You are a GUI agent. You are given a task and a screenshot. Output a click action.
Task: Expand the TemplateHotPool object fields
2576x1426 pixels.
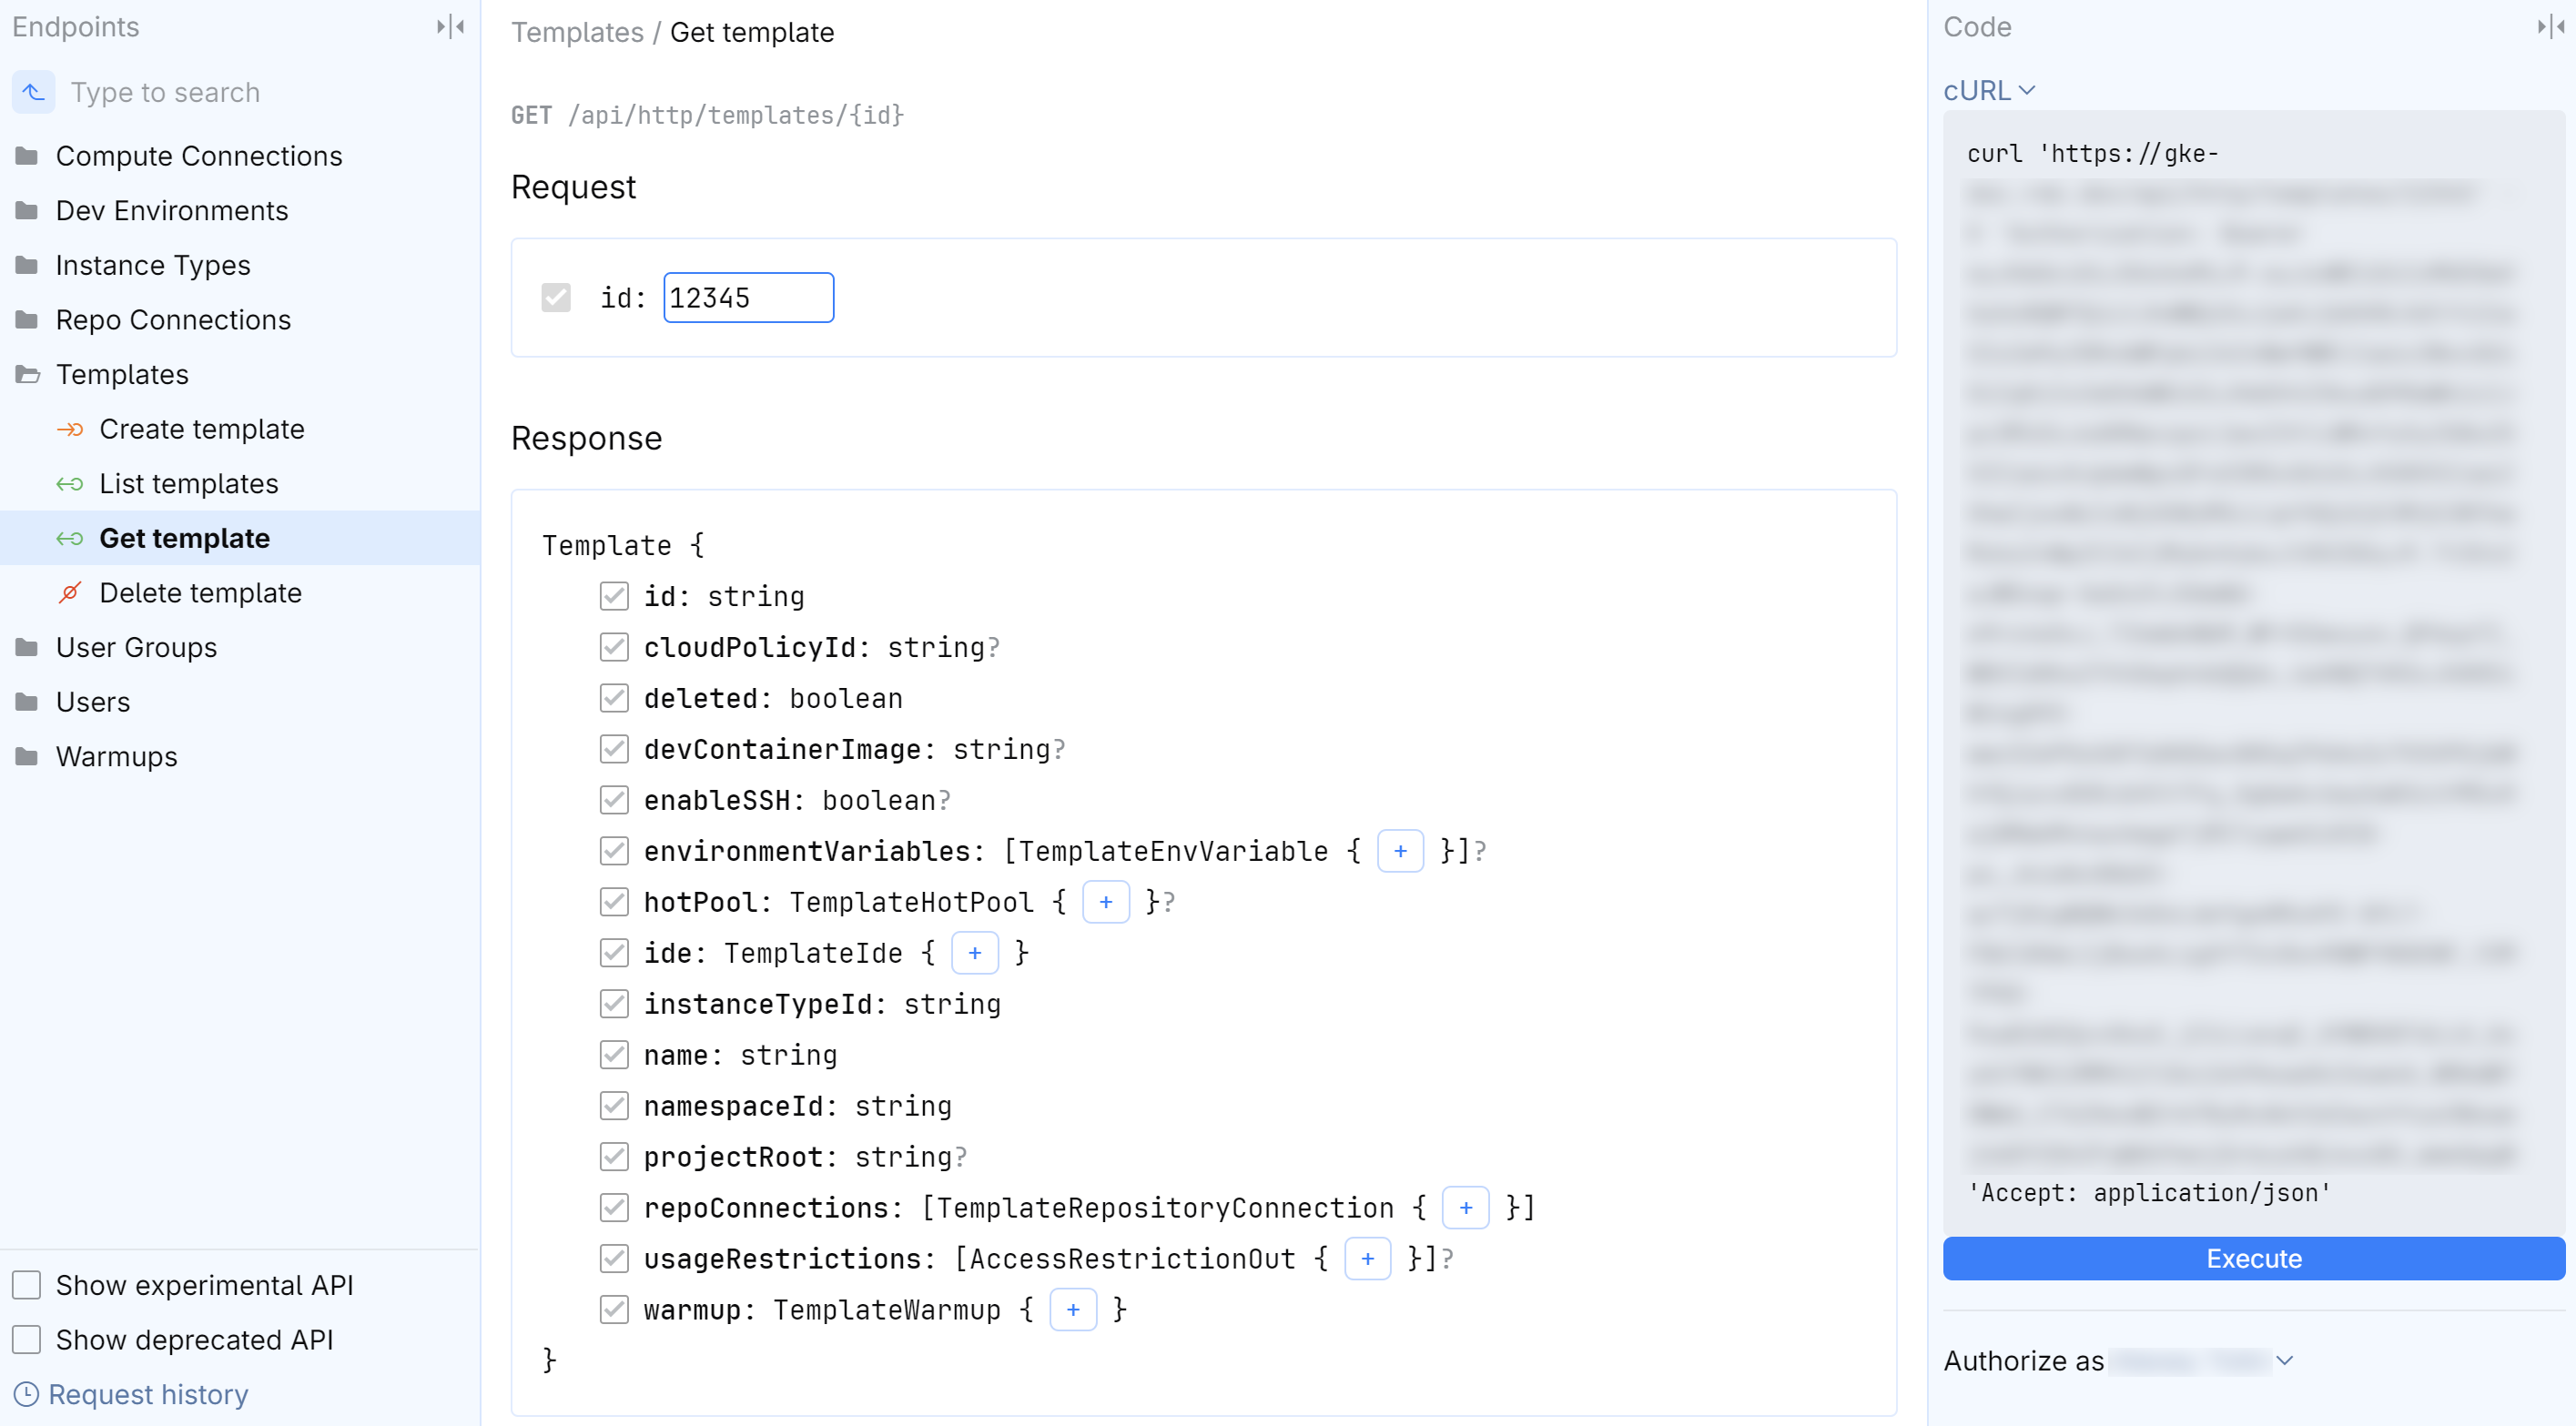(1106, 902)
